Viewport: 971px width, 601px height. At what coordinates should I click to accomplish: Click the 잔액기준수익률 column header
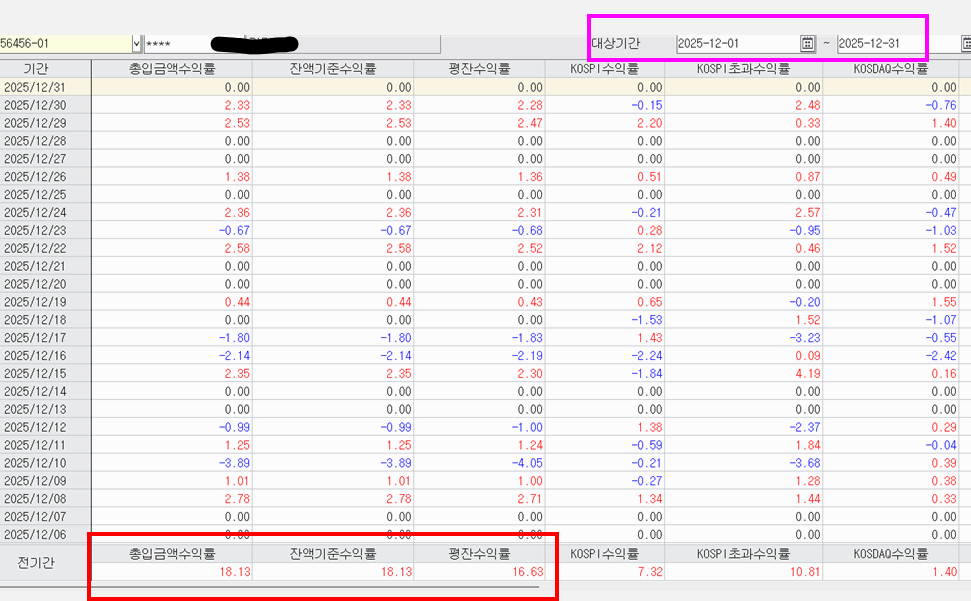coord(333,69)
